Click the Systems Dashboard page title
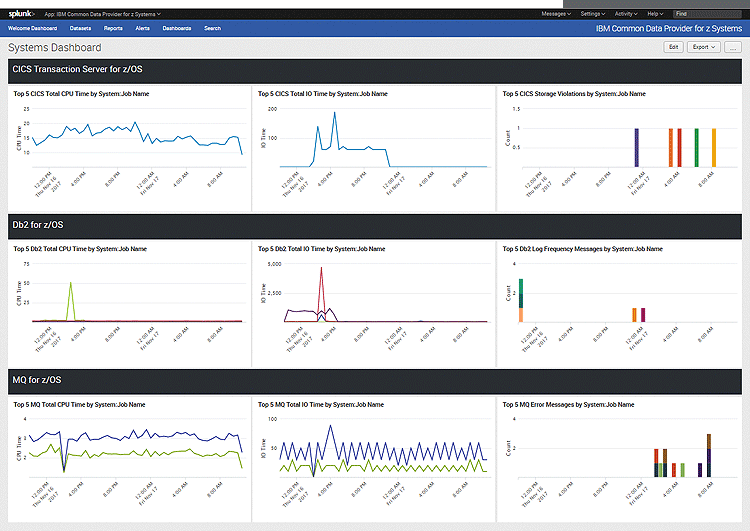Image resolution: width=750 pixels, height=531 pixels. (x=55, y=47)
